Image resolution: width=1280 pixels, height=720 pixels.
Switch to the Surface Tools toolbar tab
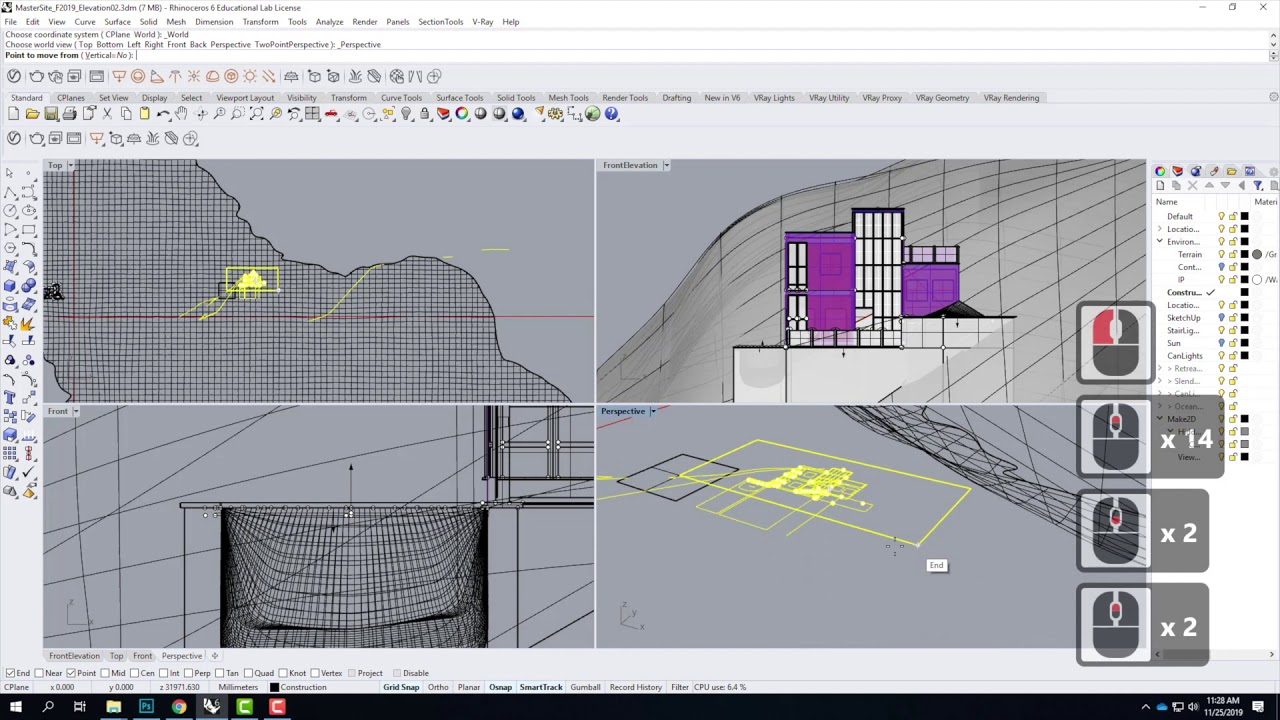(x=459, y=98)
